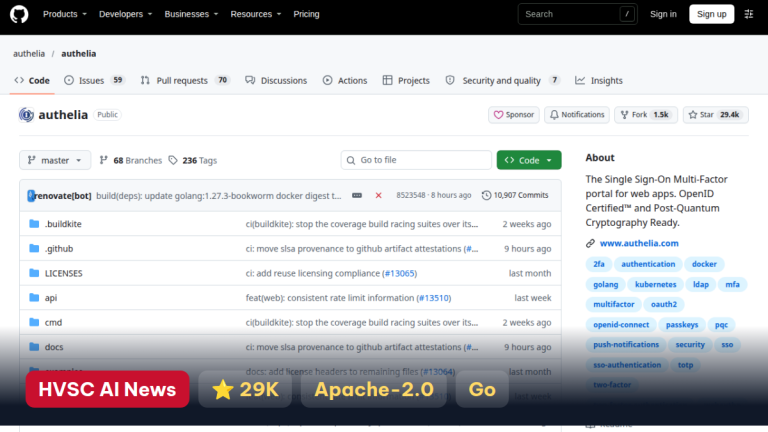
Task: Open the 10,907 Commits history link
Action: click(515, 195)
